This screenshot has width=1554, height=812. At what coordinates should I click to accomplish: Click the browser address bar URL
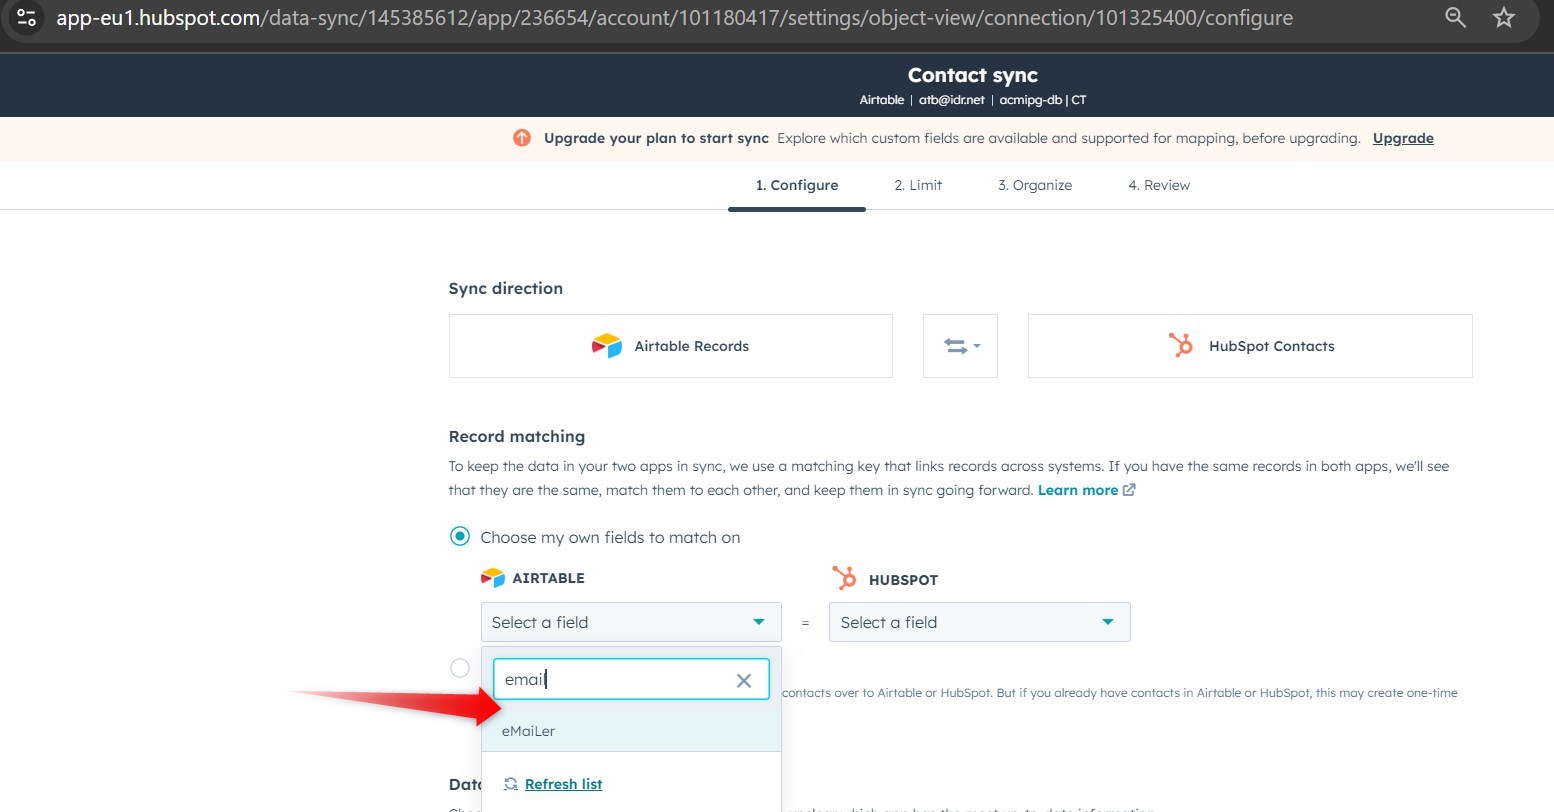tap(674, 18)
